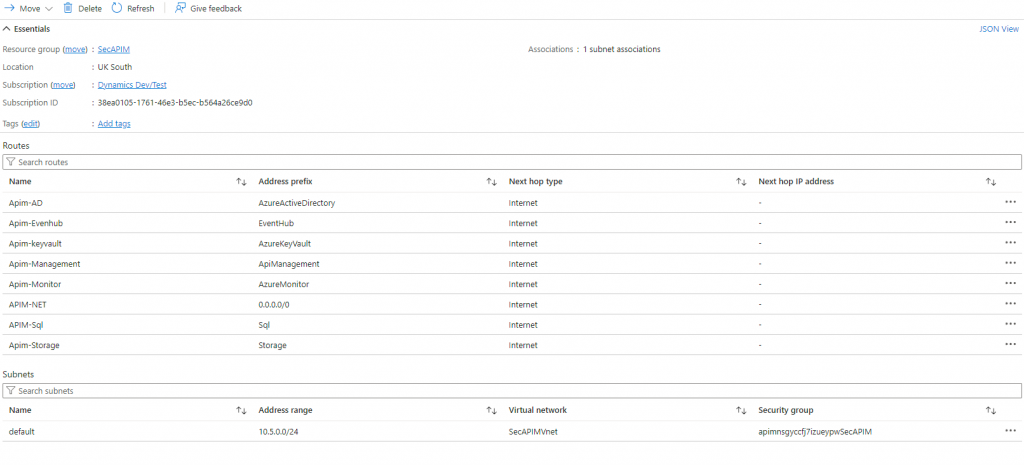Click the Give feedback icon

(x=180, y=8)
